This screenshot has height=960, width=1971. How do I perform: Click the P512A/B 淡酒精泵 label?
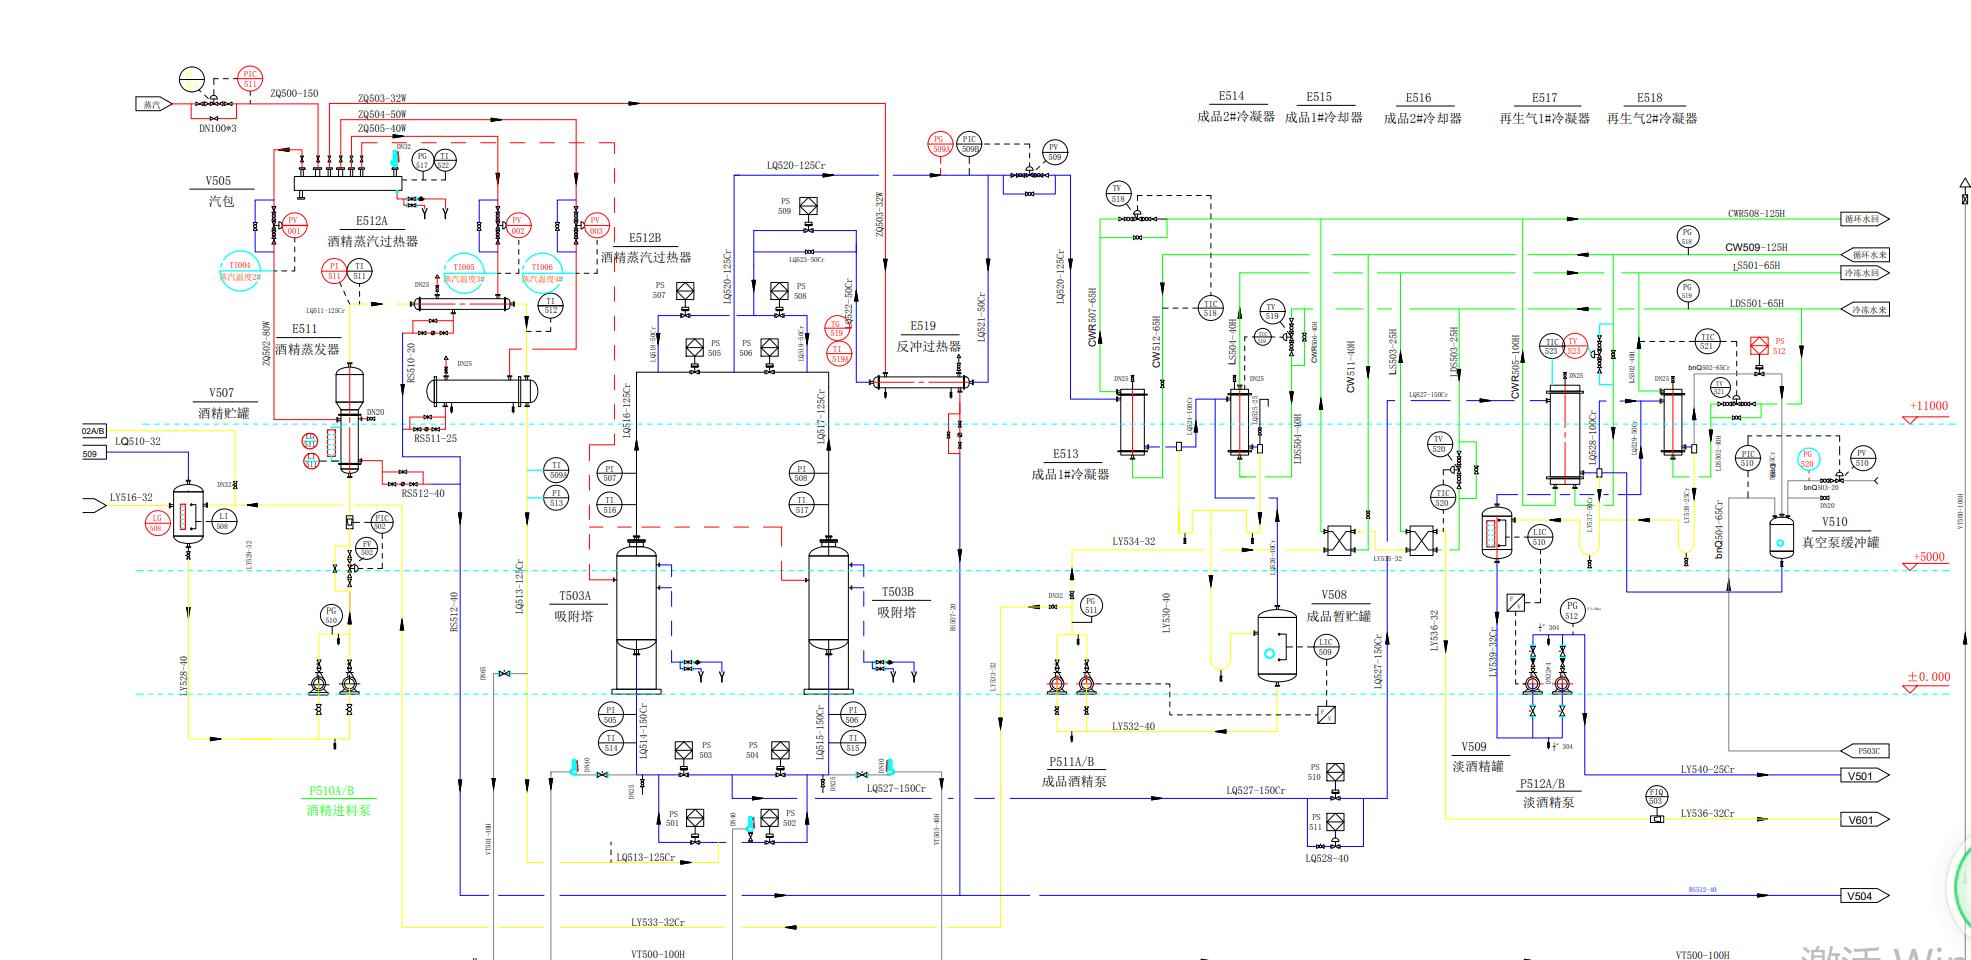(1548, 793)
